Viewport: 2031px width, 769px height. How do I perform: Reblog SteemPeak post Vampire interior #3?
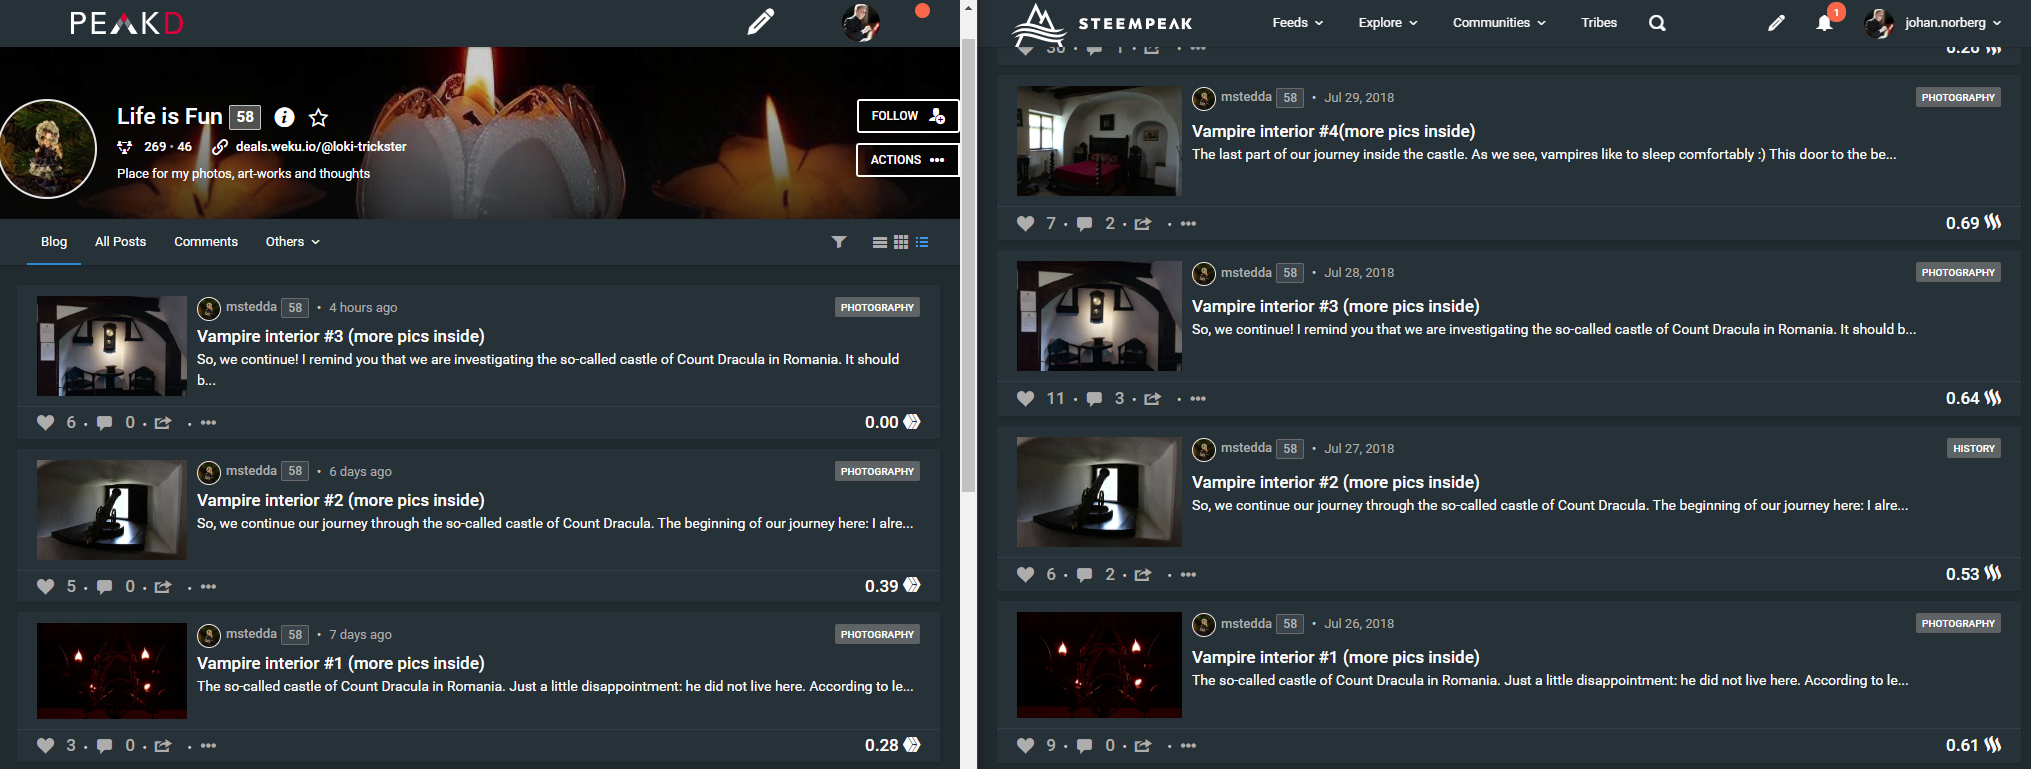point(1153,399)
